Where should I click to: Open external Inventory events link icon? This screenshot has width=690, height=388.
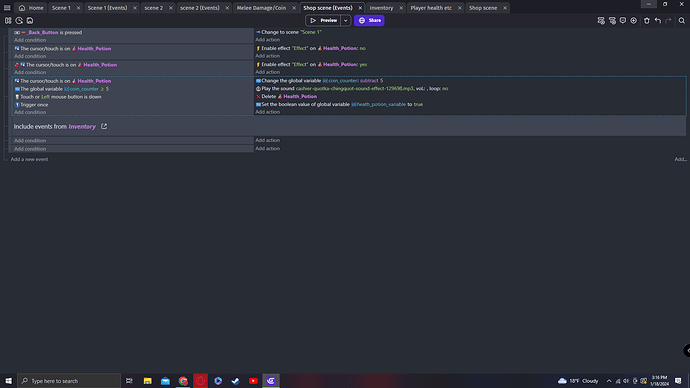coord(104,126)
